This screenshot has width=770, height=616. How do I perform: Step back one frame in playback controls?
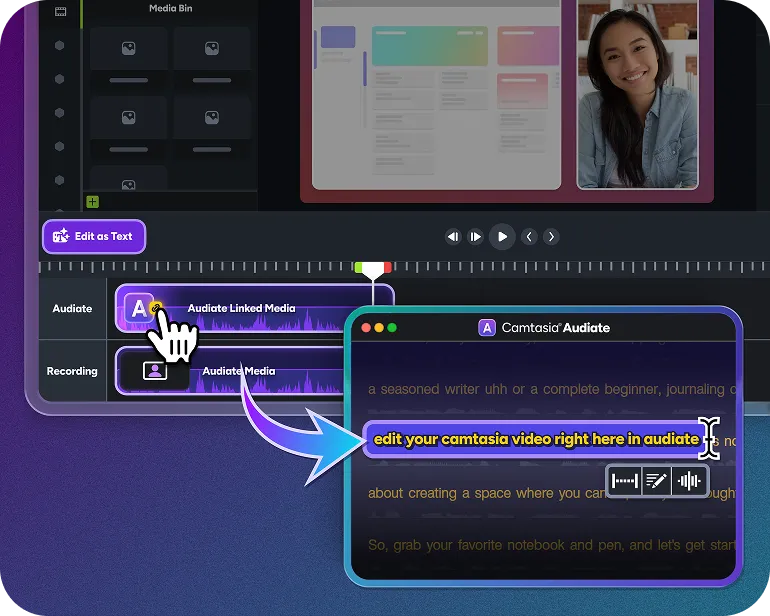coord(453,237)
